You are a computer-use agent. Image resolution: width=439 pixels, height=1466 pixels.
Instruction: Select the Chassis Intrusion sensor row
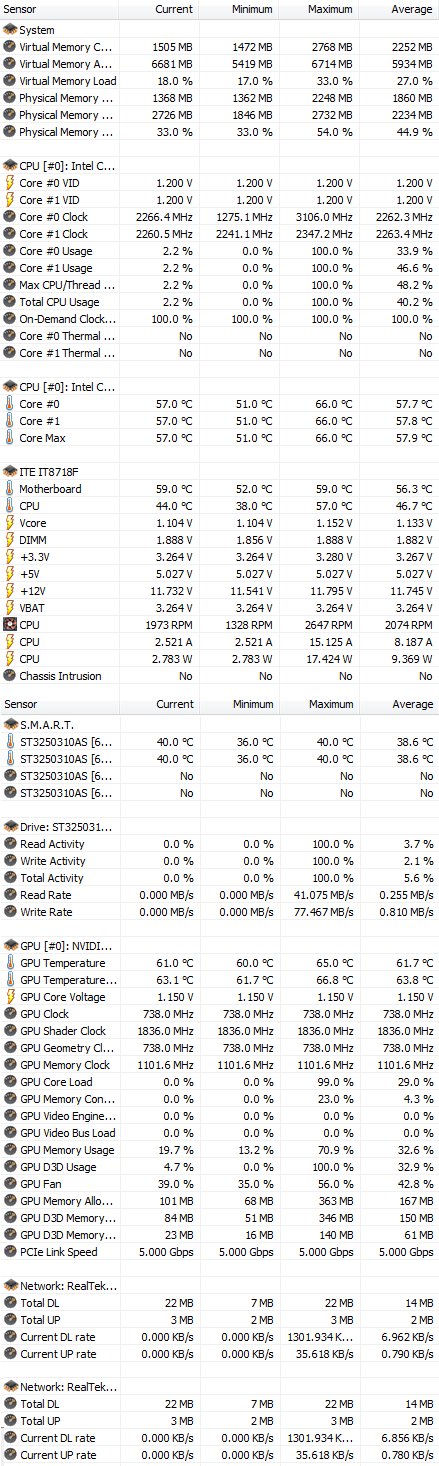219,676
